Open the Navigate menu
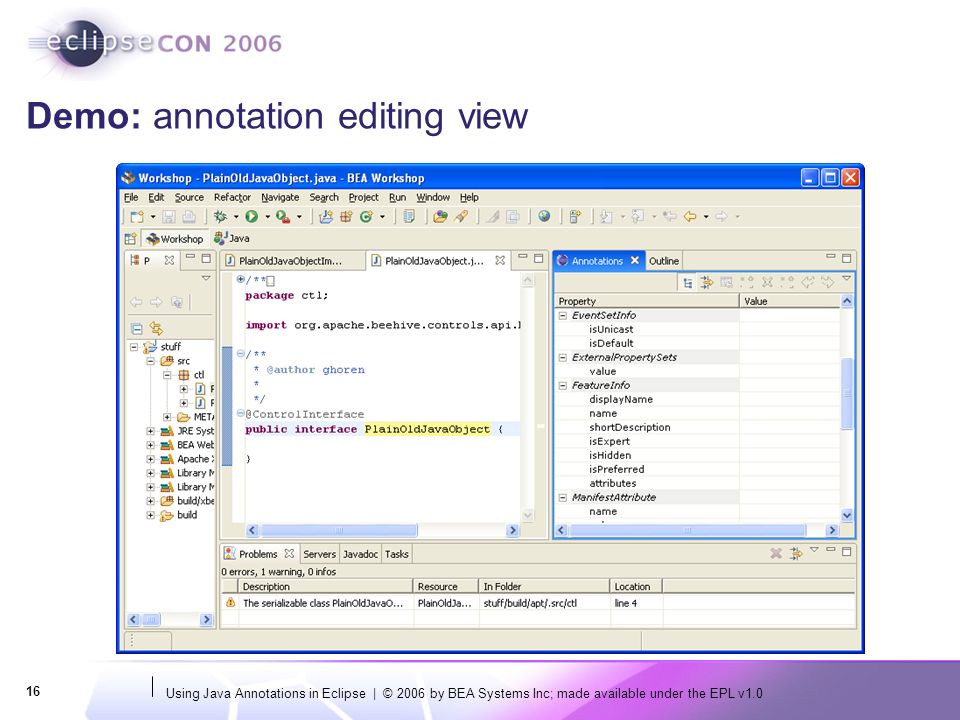Viewport: 960px width, 720px height. pyautogui.click(x=280, y=197)
